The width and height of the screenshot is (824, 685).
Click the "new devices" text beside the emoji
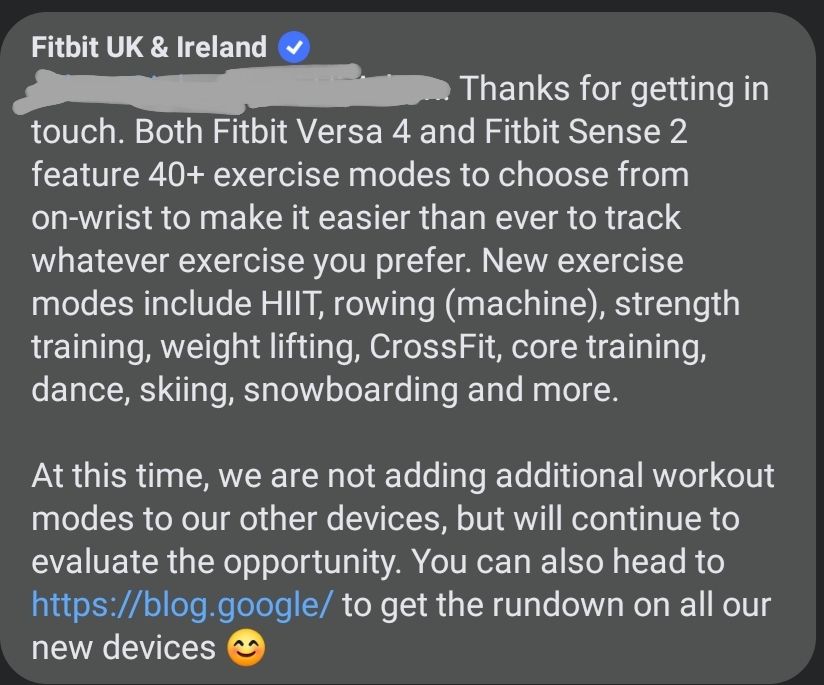click(124, 648)
